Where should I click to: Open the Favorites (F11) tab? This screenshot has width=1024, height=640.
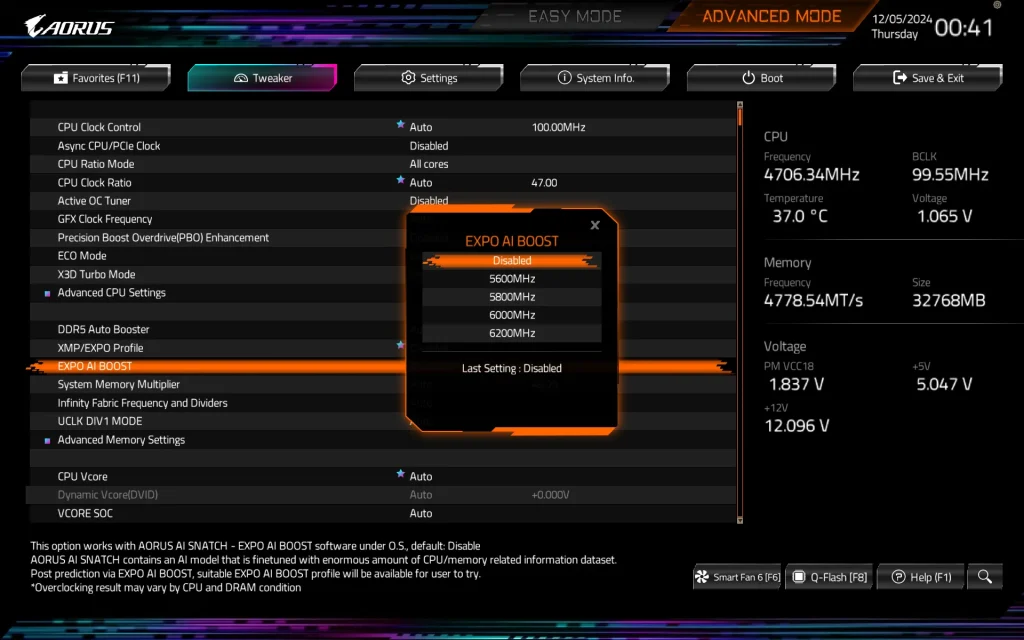pos(96,78)
